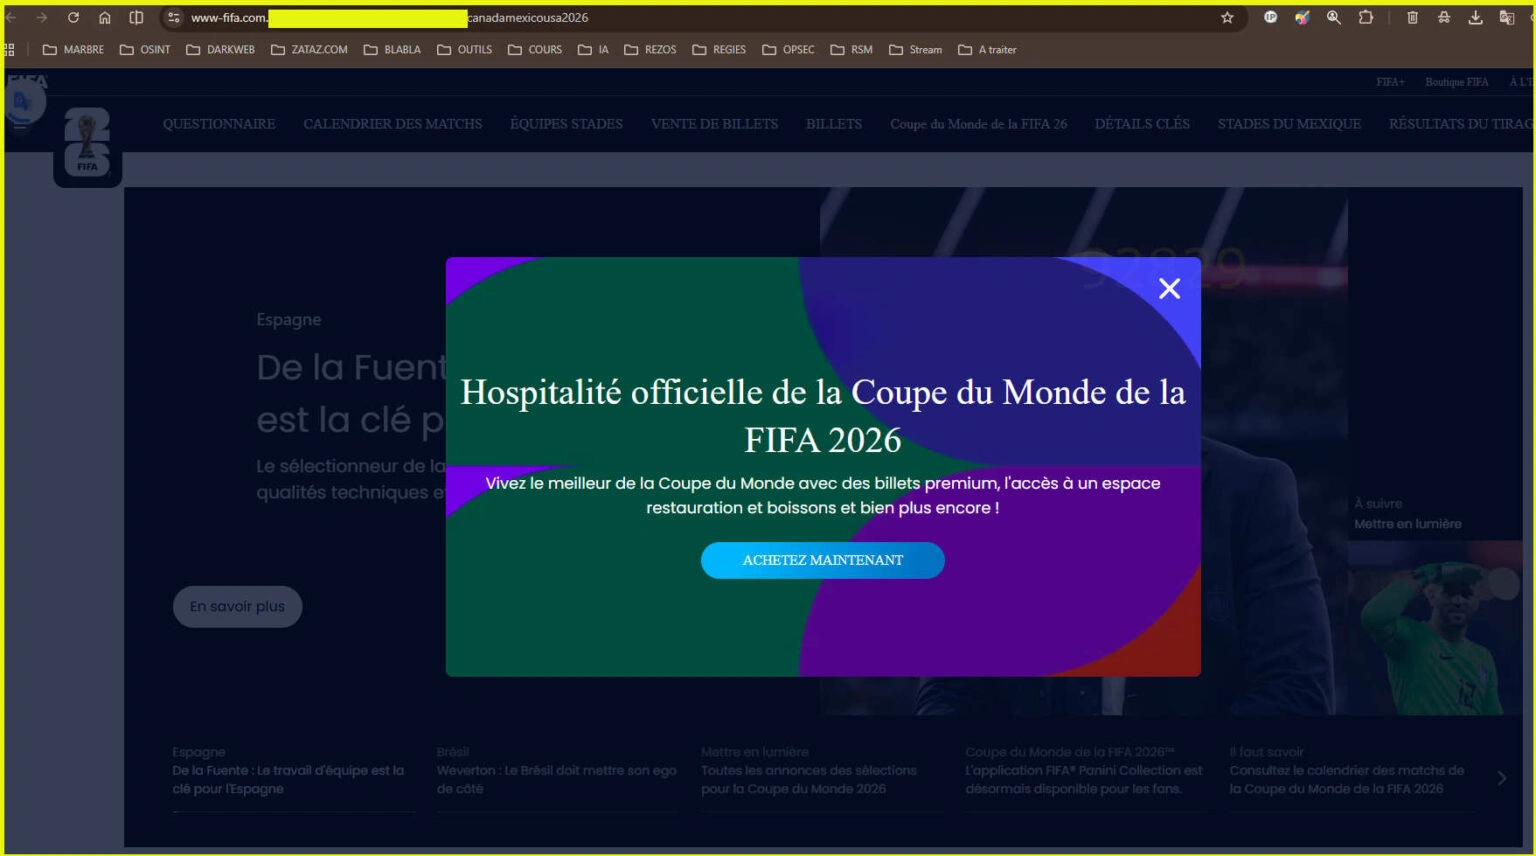This screenshot has width=1536, height=856.
Task: Click the trash bin toolbar icon
Action: [x=1412, y=18]
